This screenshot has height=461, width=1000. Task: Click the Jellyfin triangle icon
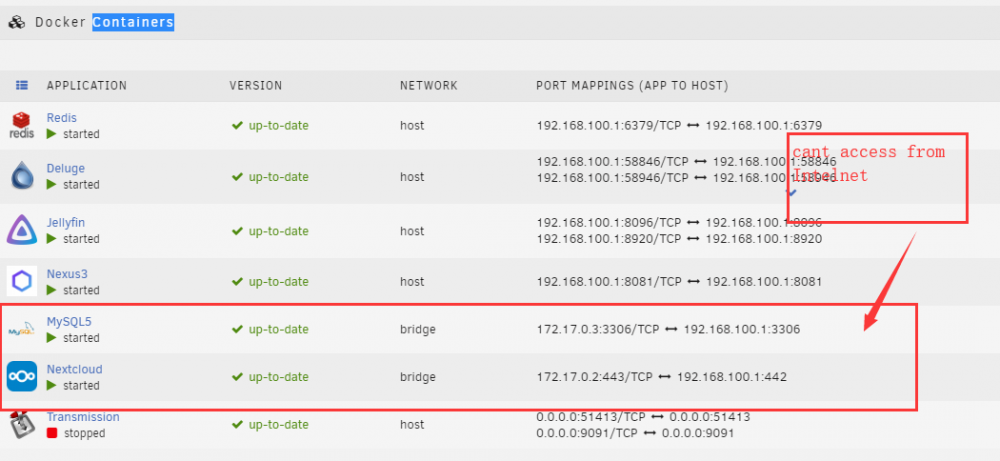point(22,230)
